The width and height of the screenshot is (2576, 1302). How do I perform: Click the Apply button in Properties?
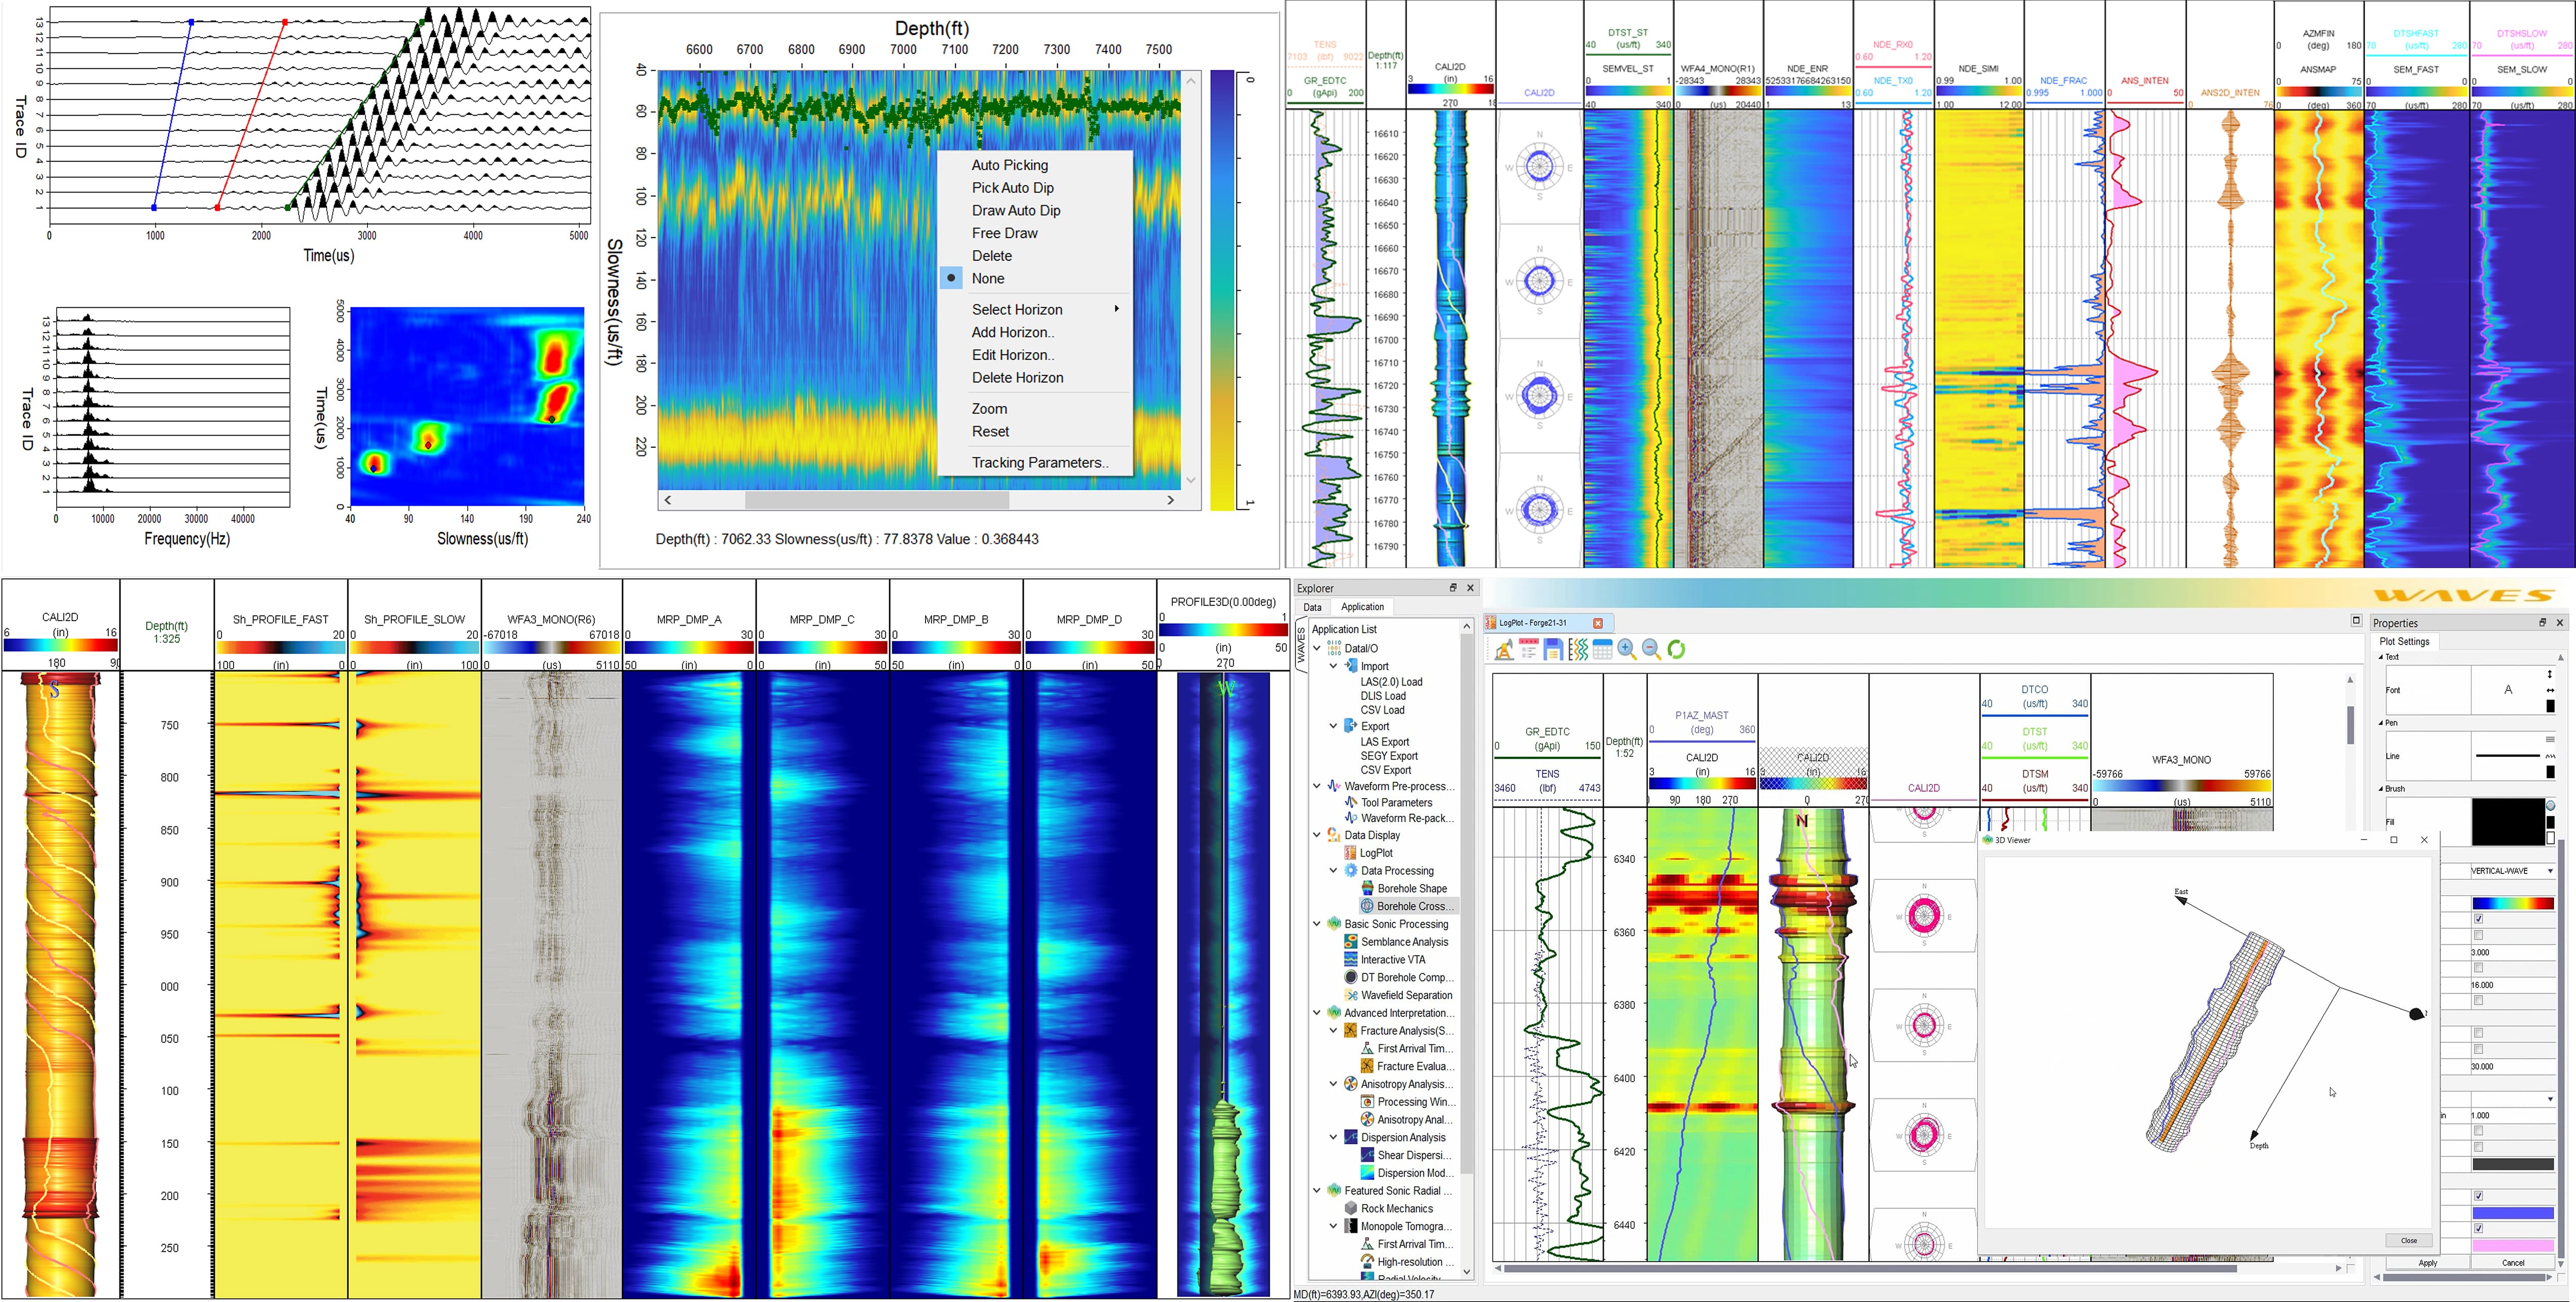click(2427, 1263)
